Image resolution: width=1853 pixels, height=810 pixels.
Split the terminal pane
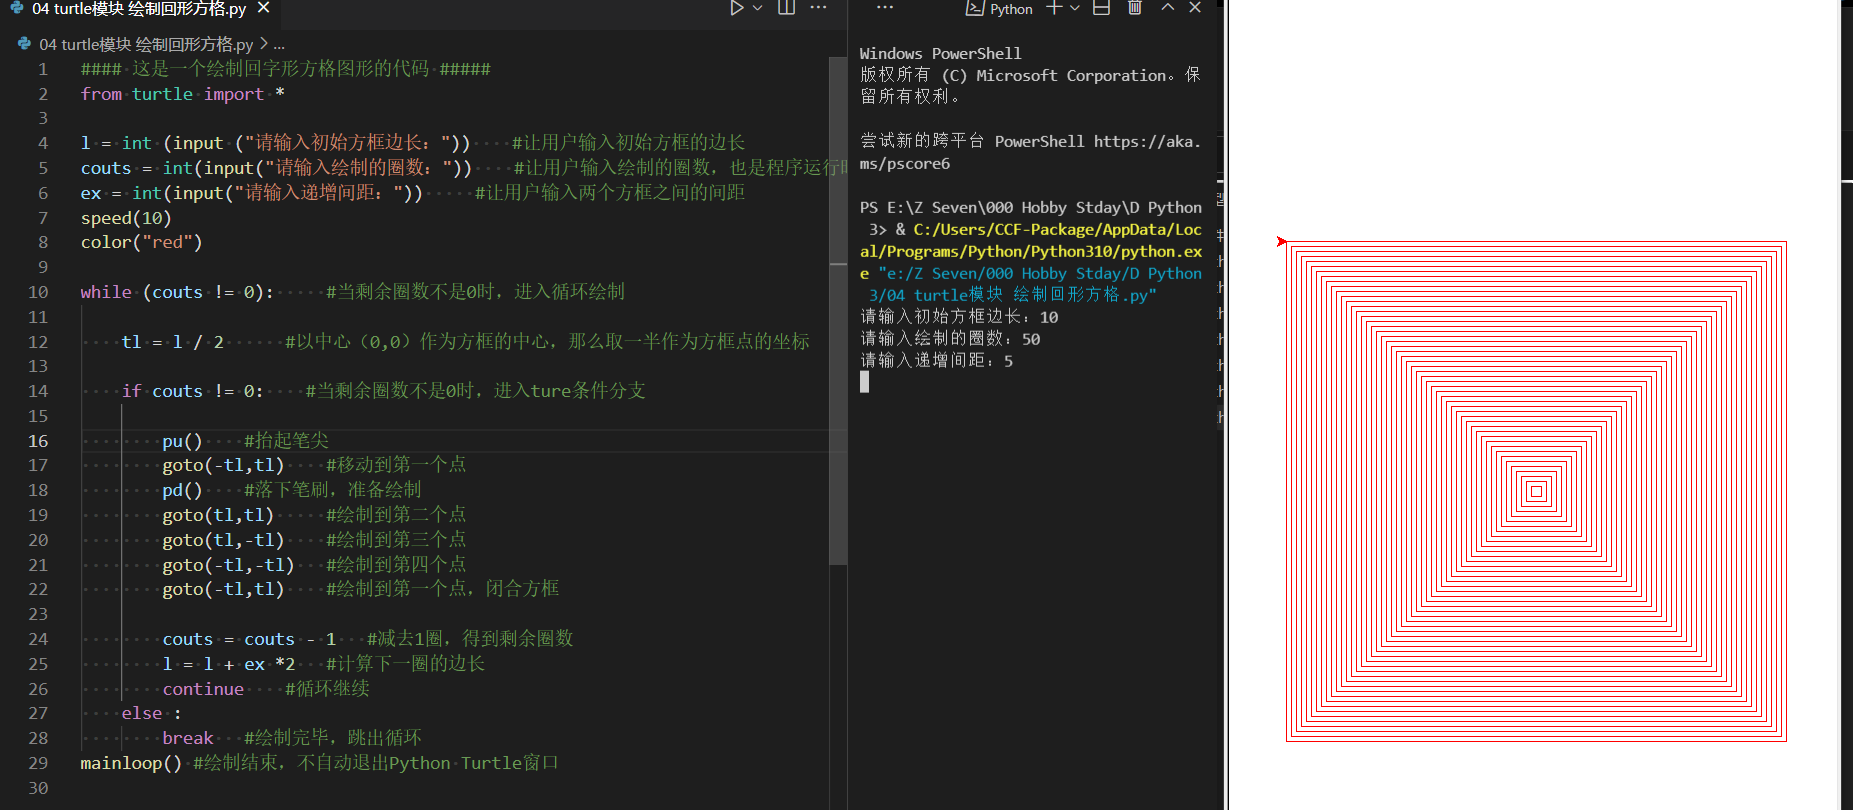(1101, 8)
